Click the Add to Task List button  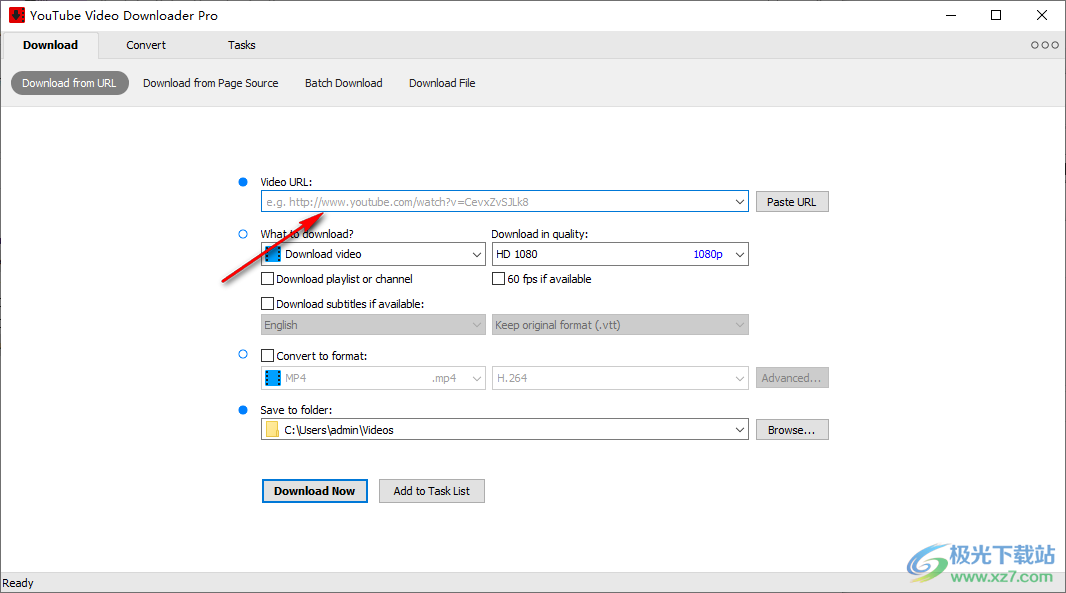(x=432, y=491)
